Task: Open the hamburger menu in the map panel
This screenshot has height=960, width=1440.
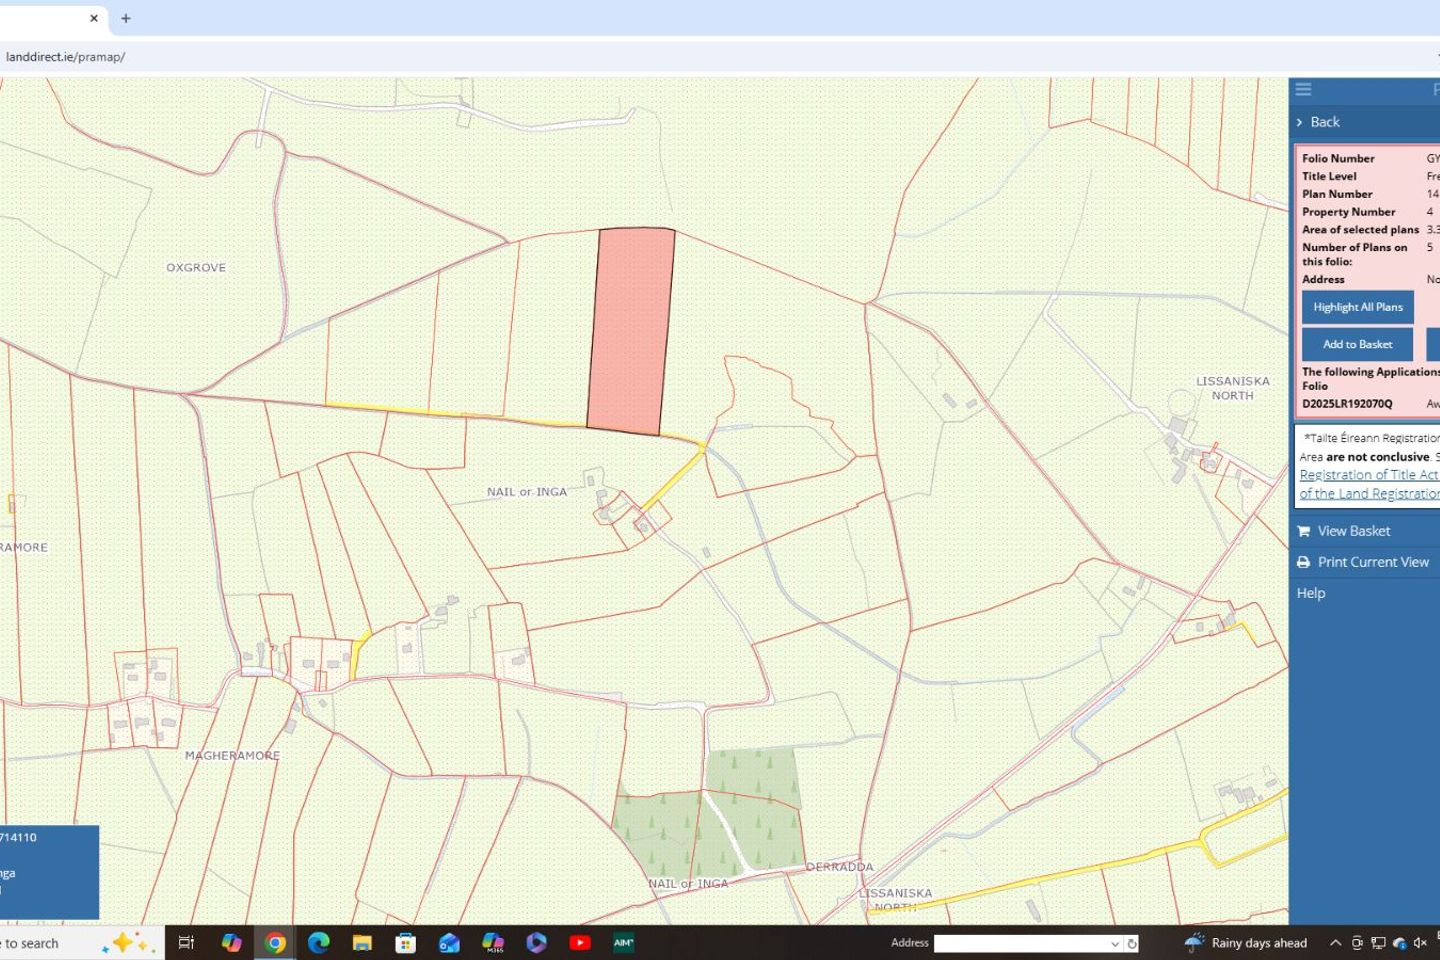Action: click(1303, 89)
